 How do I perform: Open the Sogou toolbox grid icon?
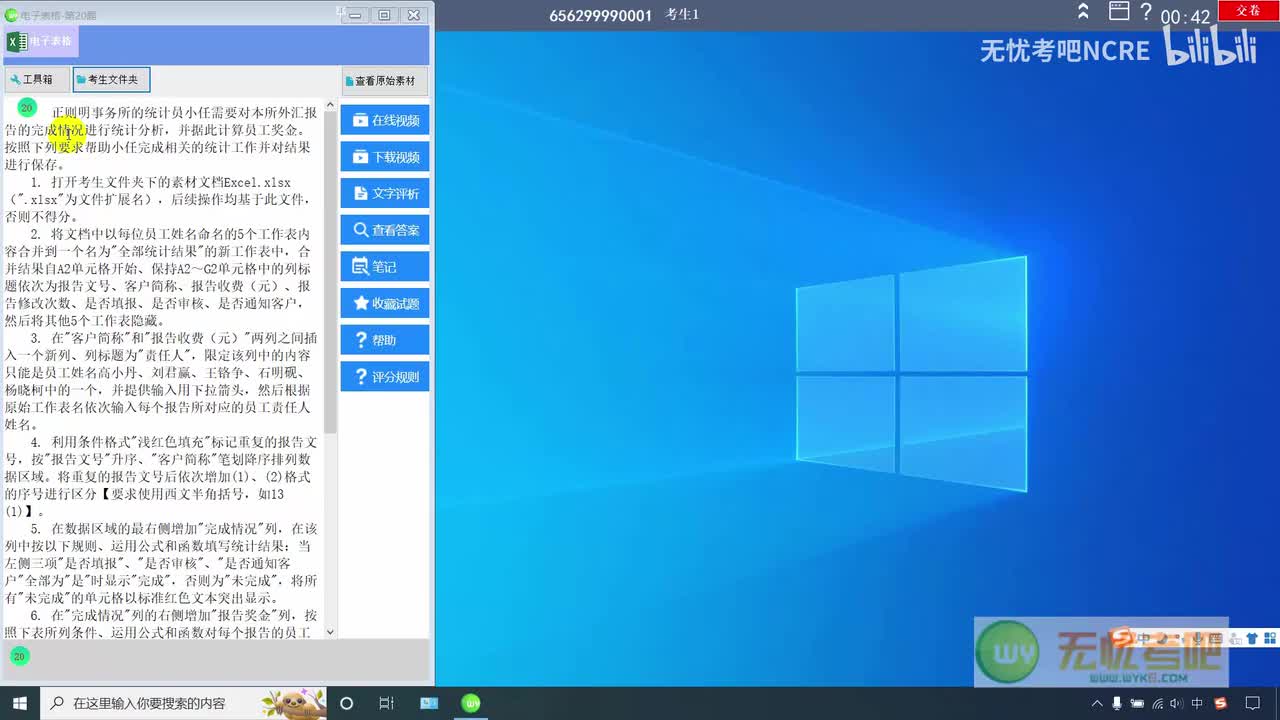pyautogui.click(x=1269, y=638)
